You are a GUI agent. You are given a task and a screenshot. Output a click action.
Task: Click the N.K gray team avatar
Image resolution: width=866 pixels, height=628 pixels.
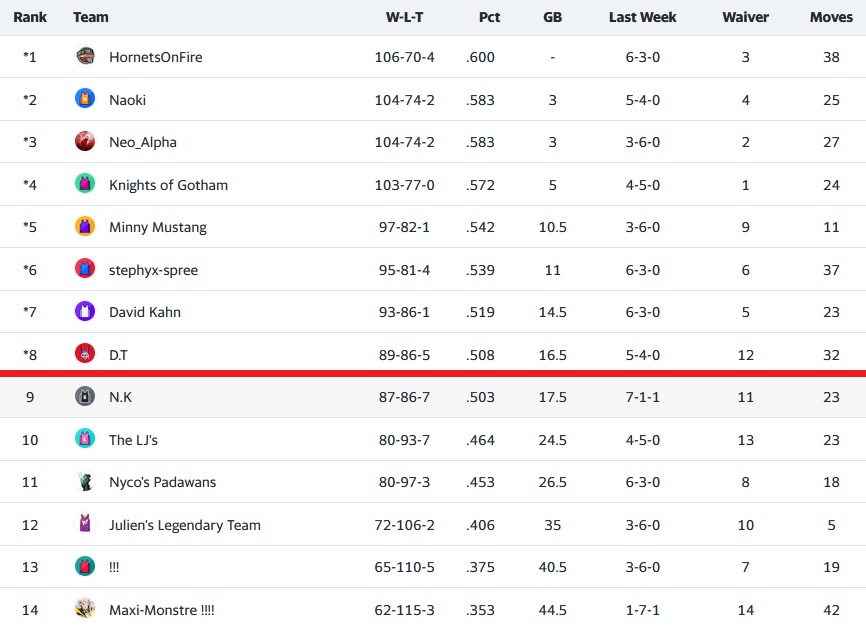tap(85, 397)
